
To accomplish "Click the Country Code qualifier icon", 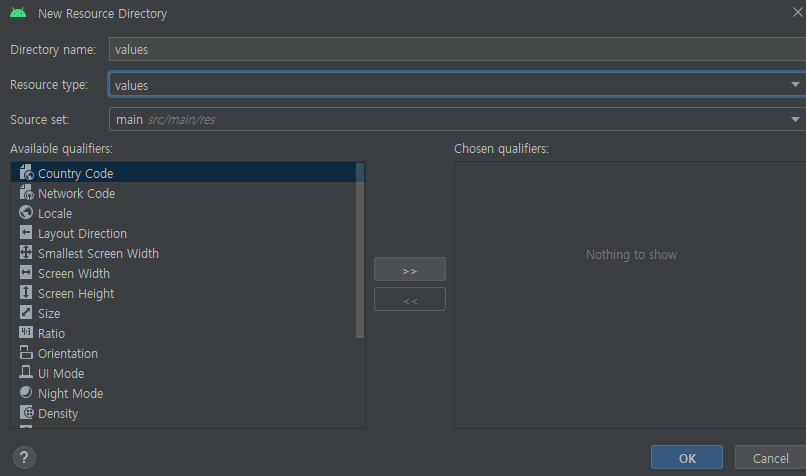I will click(x=26, y=173).
